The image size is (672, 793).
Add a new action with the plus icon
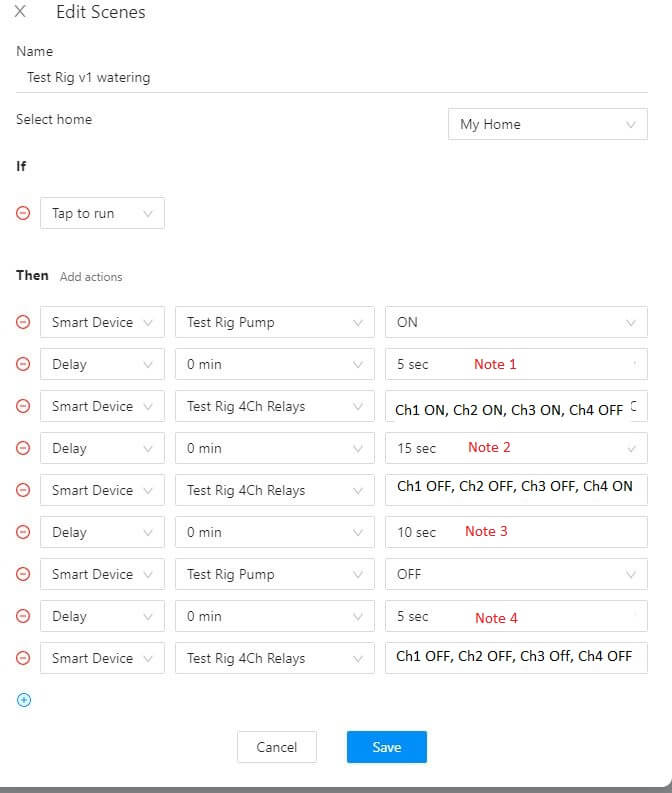[x=24, y=700]
